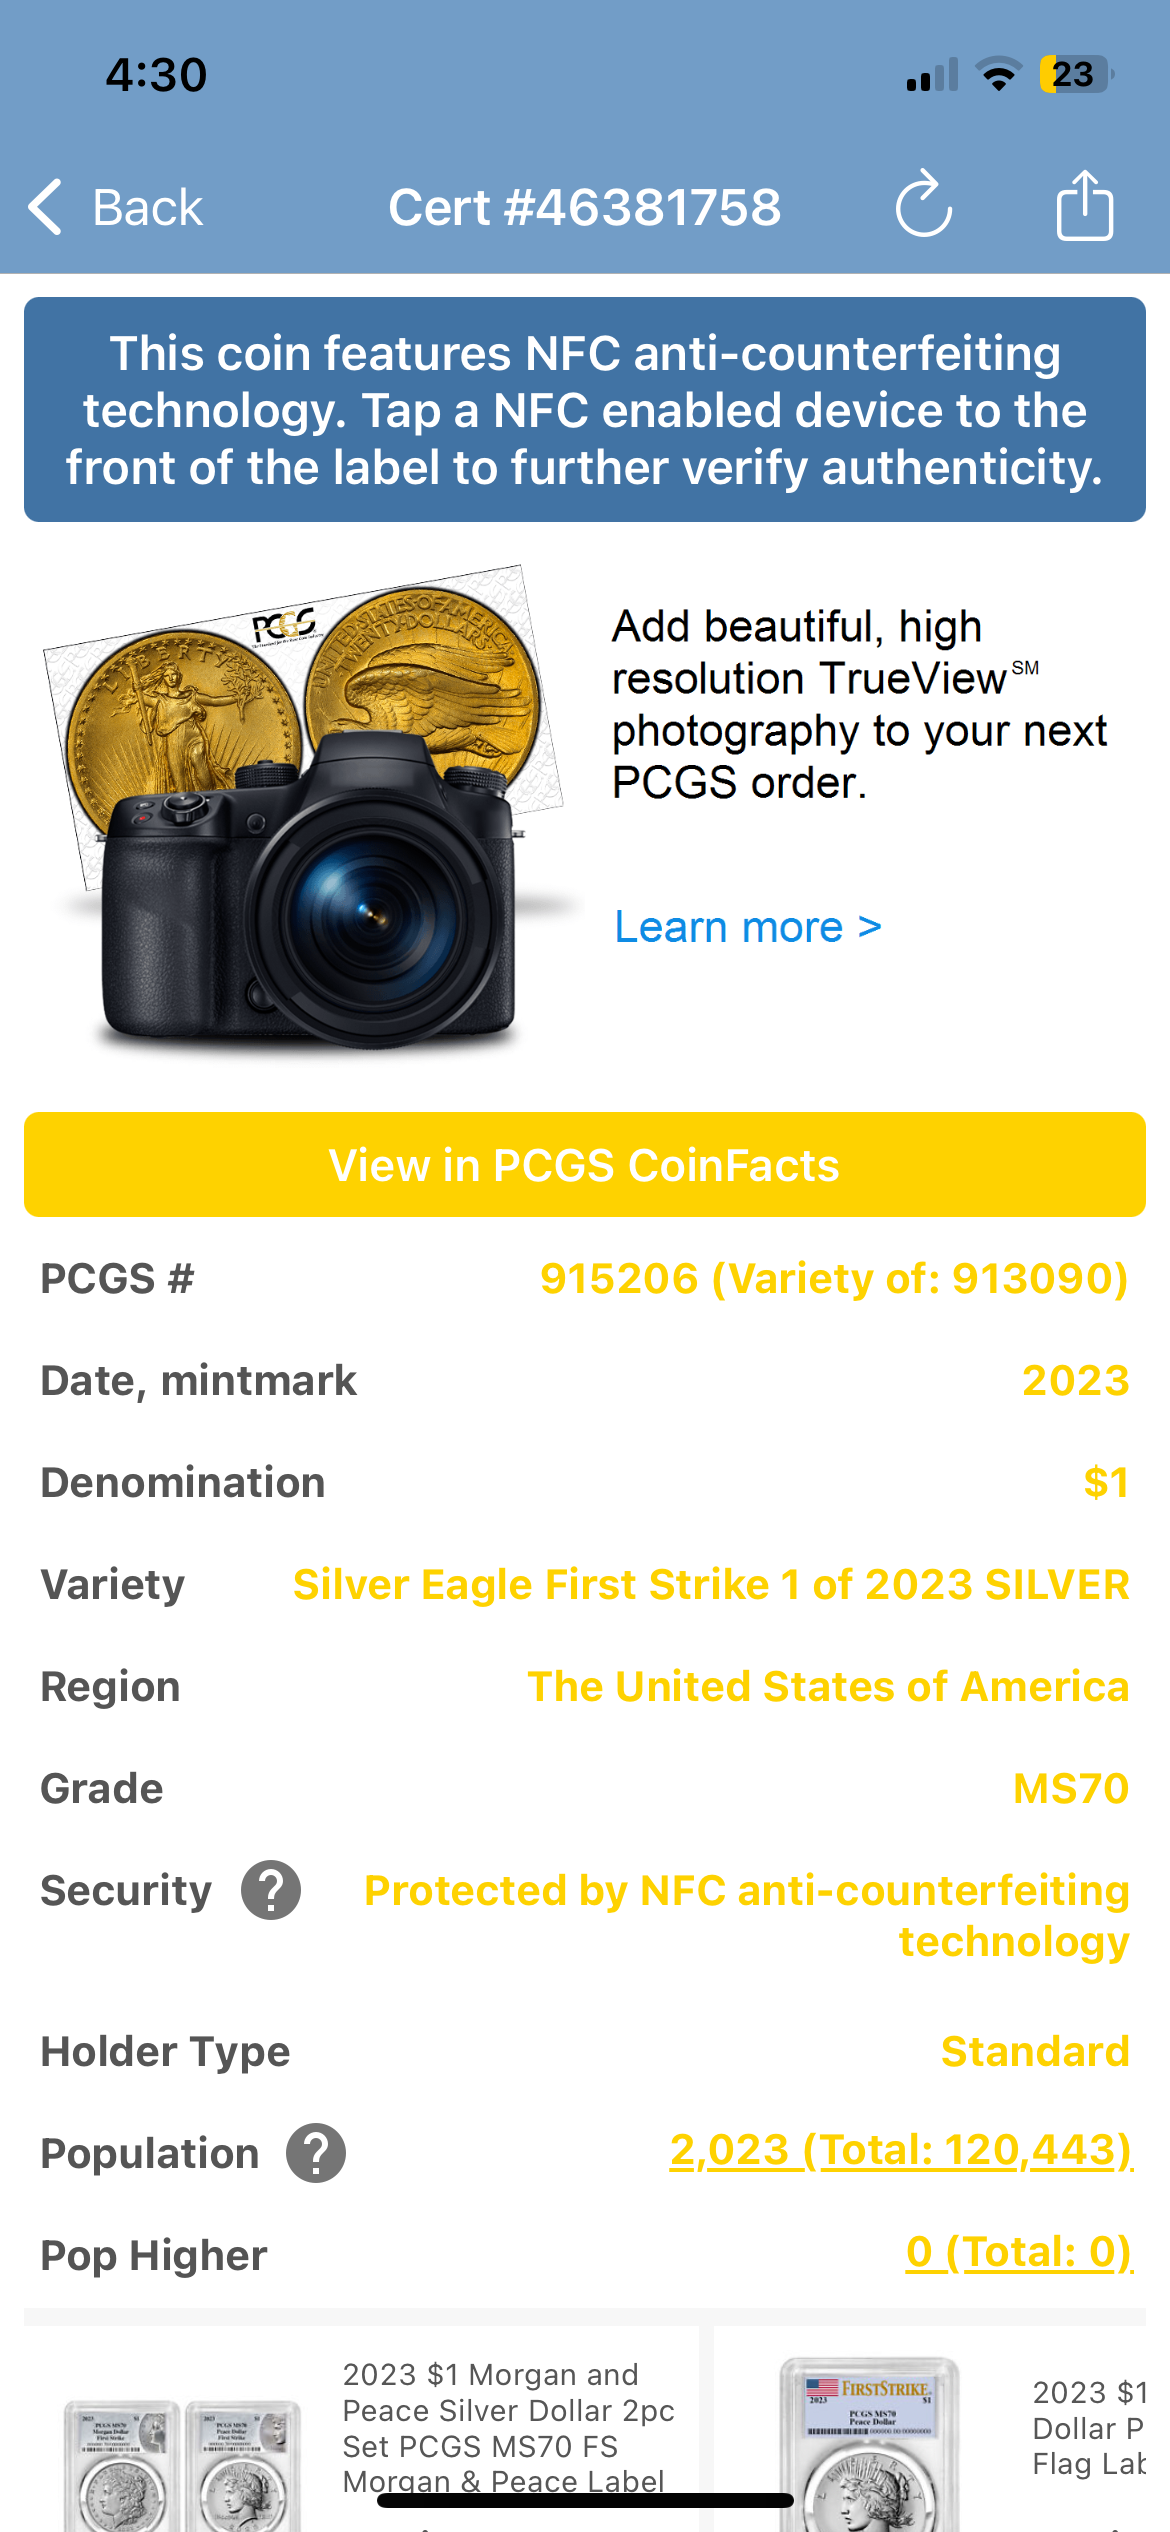Tap the back chevron icon
The image size is (1170, 2532).
click(46, 206)
